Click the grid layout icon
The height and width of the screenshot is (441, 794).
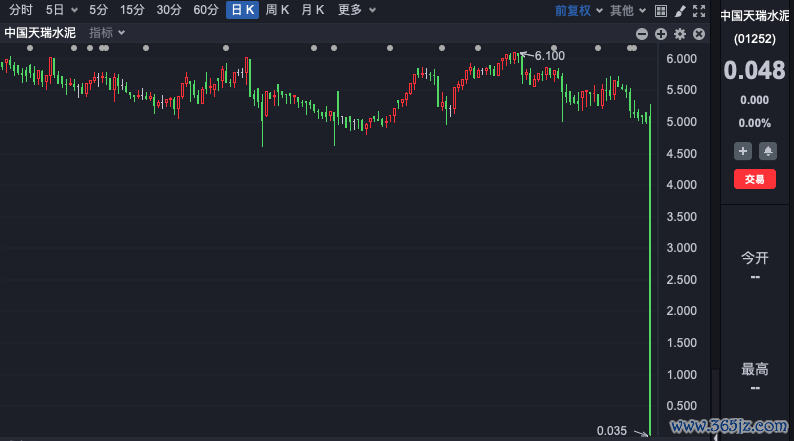661,11
